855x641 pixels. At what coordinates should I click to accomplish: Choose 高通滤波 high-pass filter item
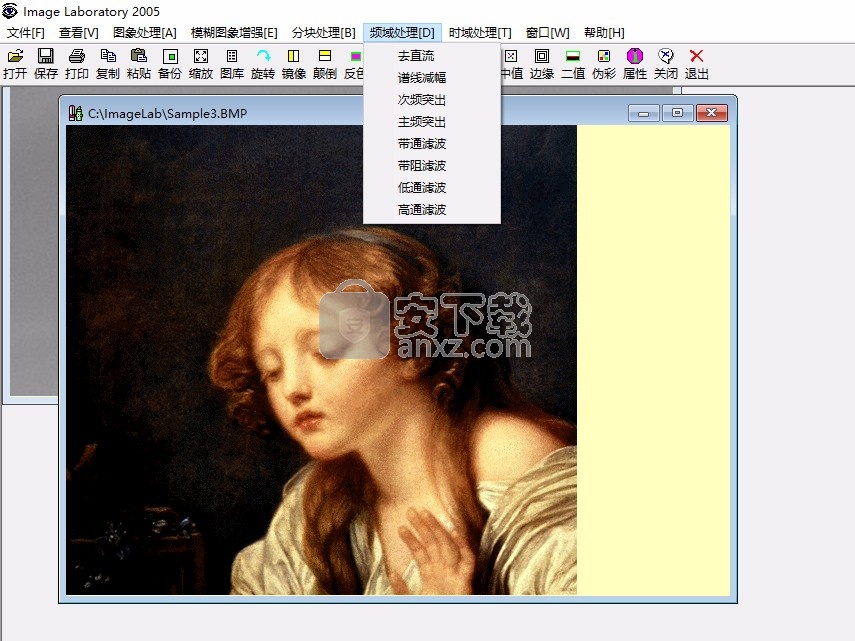(432, 210)
